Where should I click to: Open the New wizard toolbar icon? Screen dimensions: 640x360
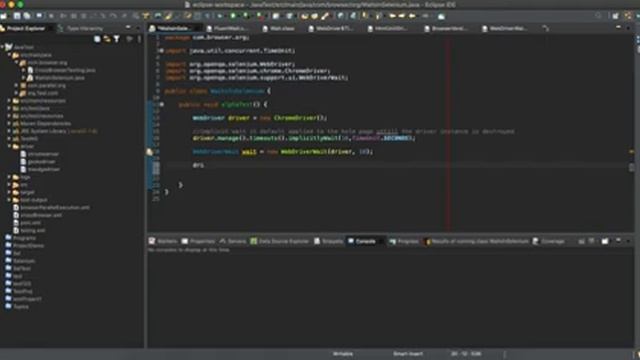coord(4,16)
